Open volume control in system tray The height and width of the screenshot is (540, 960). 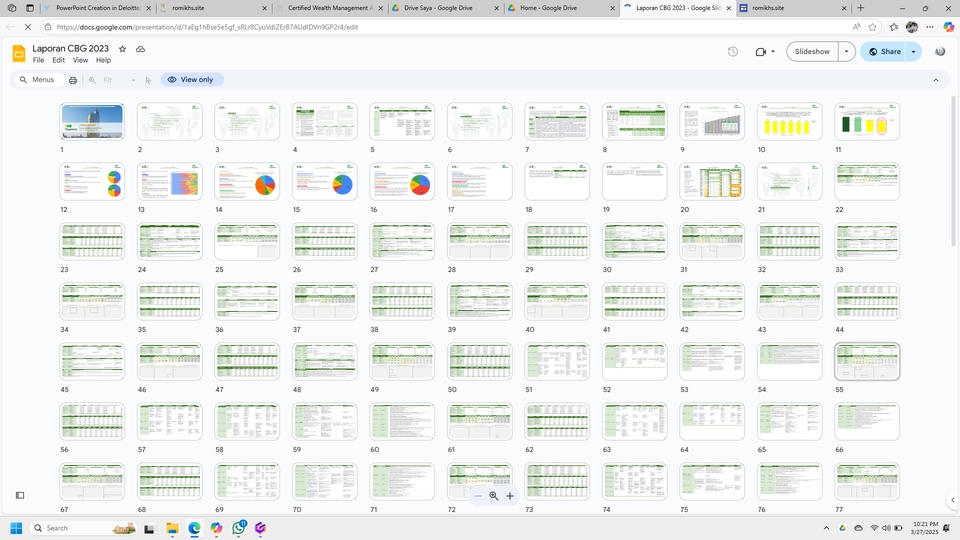tap(886, 528)
